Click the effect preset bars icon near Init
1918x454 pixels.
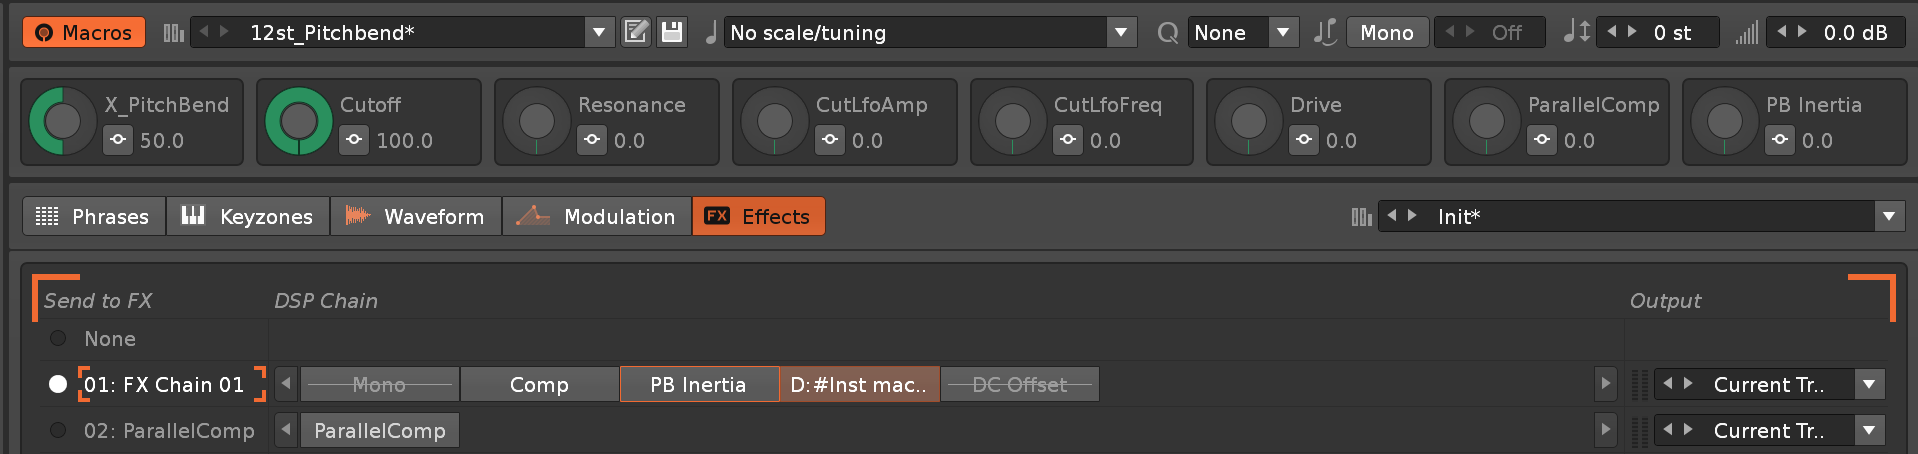(1361, 217)
